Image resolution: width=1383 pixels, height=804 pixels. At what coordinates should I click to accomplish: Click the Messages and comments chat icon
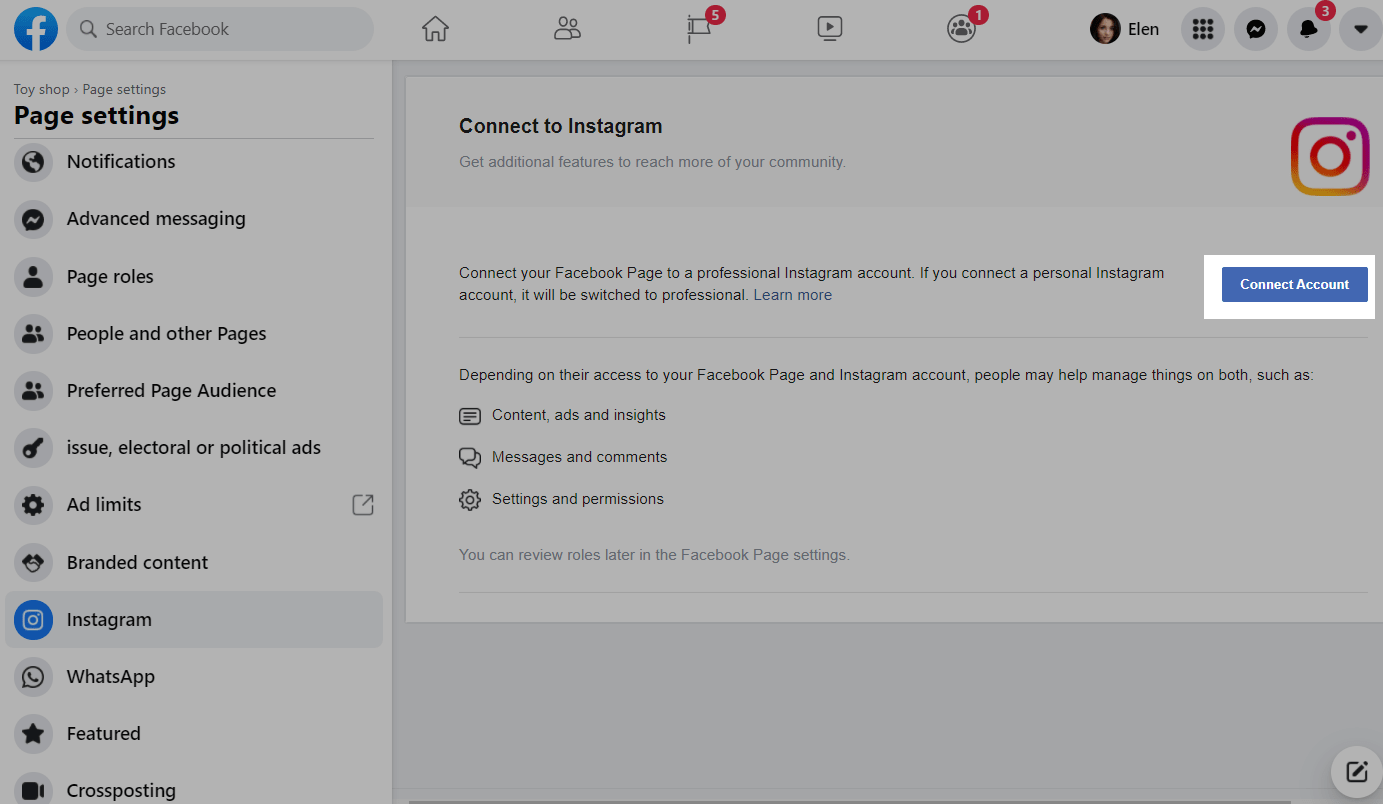470,458
